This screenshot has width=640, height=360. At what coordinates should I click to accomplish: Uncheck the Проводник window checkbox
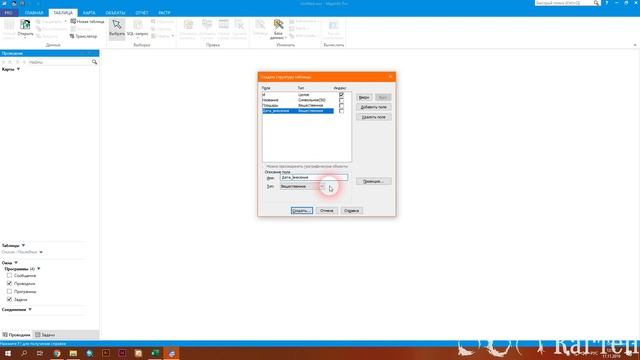tap(9, 283)
